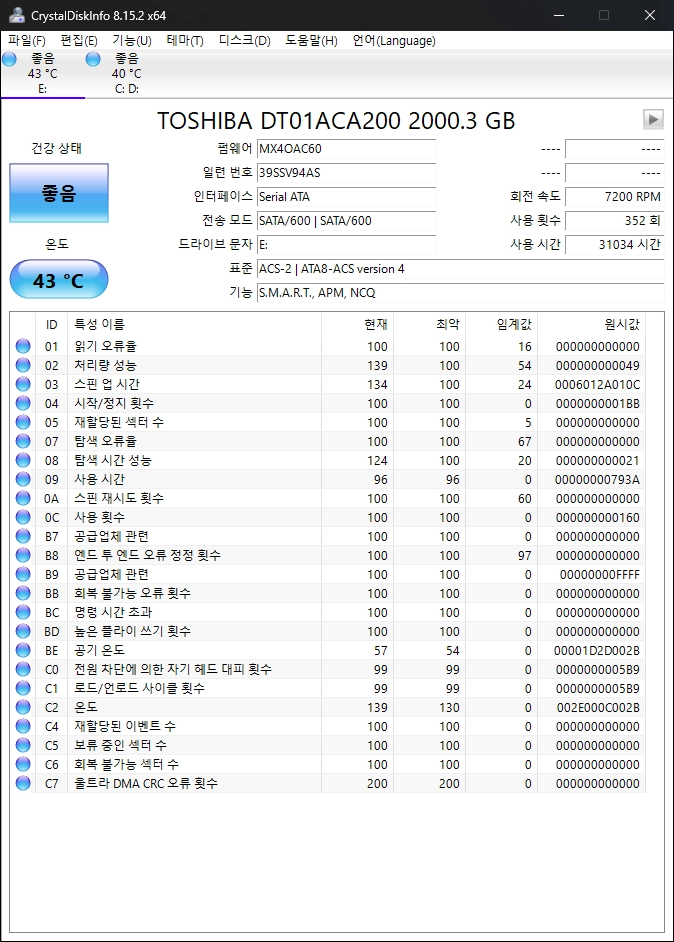The width and height of the screenshot is (674, 942).
Task: Click status orb of row 0A 스핀 재시도 횟수
Action: pos(23,498)
